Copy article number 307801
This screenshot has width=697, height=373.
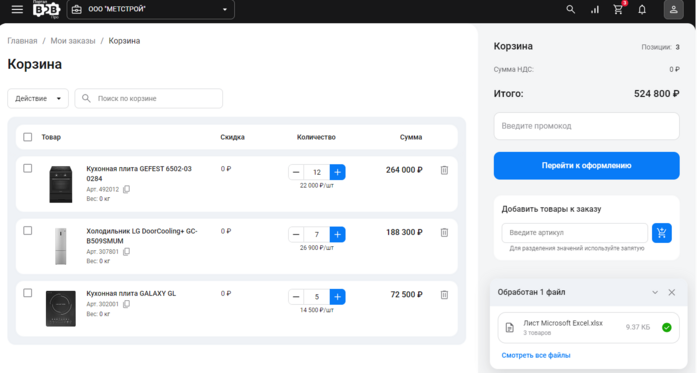(126, 252)
